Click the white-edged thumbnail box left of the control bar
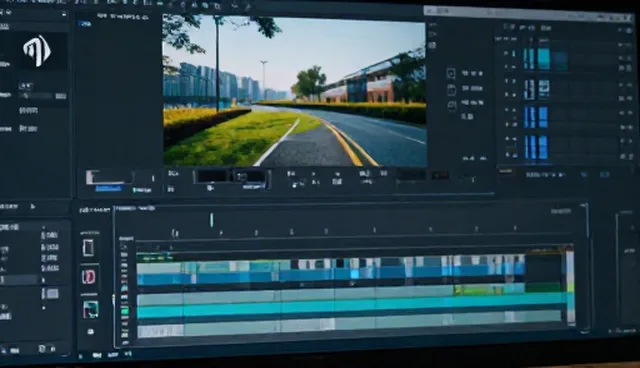640x368 pixels. coord(109,177)
